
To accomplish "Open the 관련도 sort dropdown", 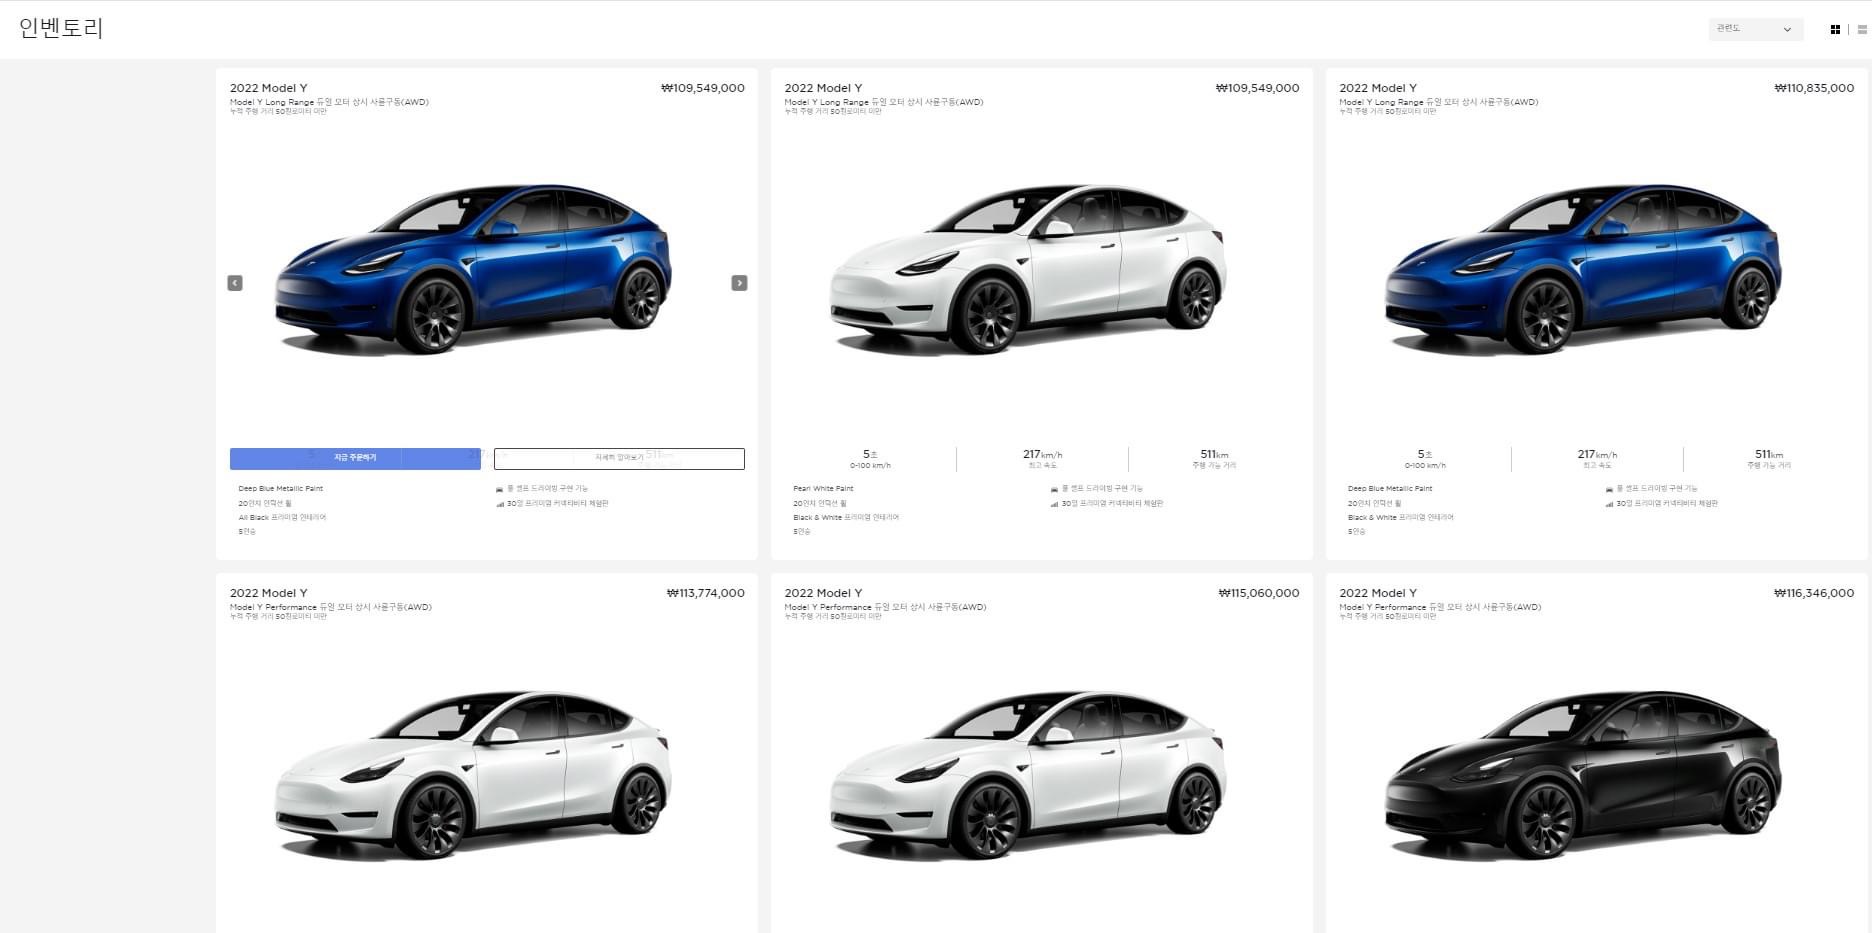I will coord(1755,29).
